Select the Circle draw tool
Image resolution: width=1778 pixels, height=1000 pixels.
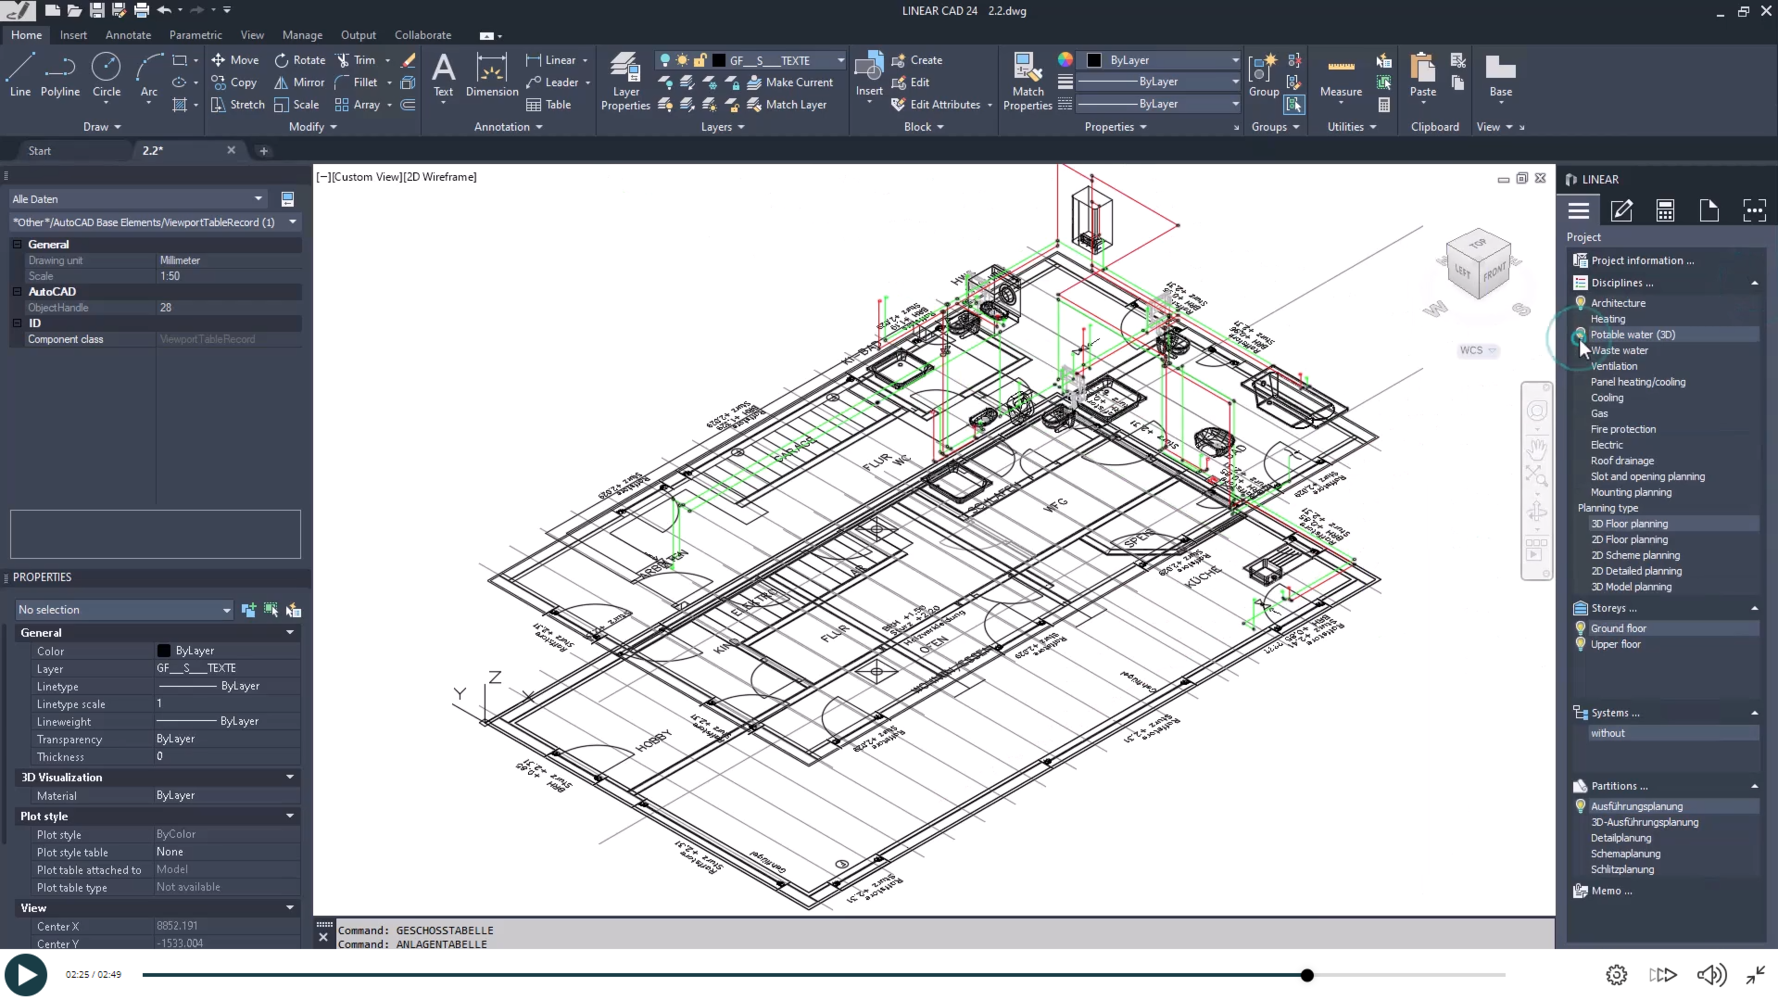(106, 75)
